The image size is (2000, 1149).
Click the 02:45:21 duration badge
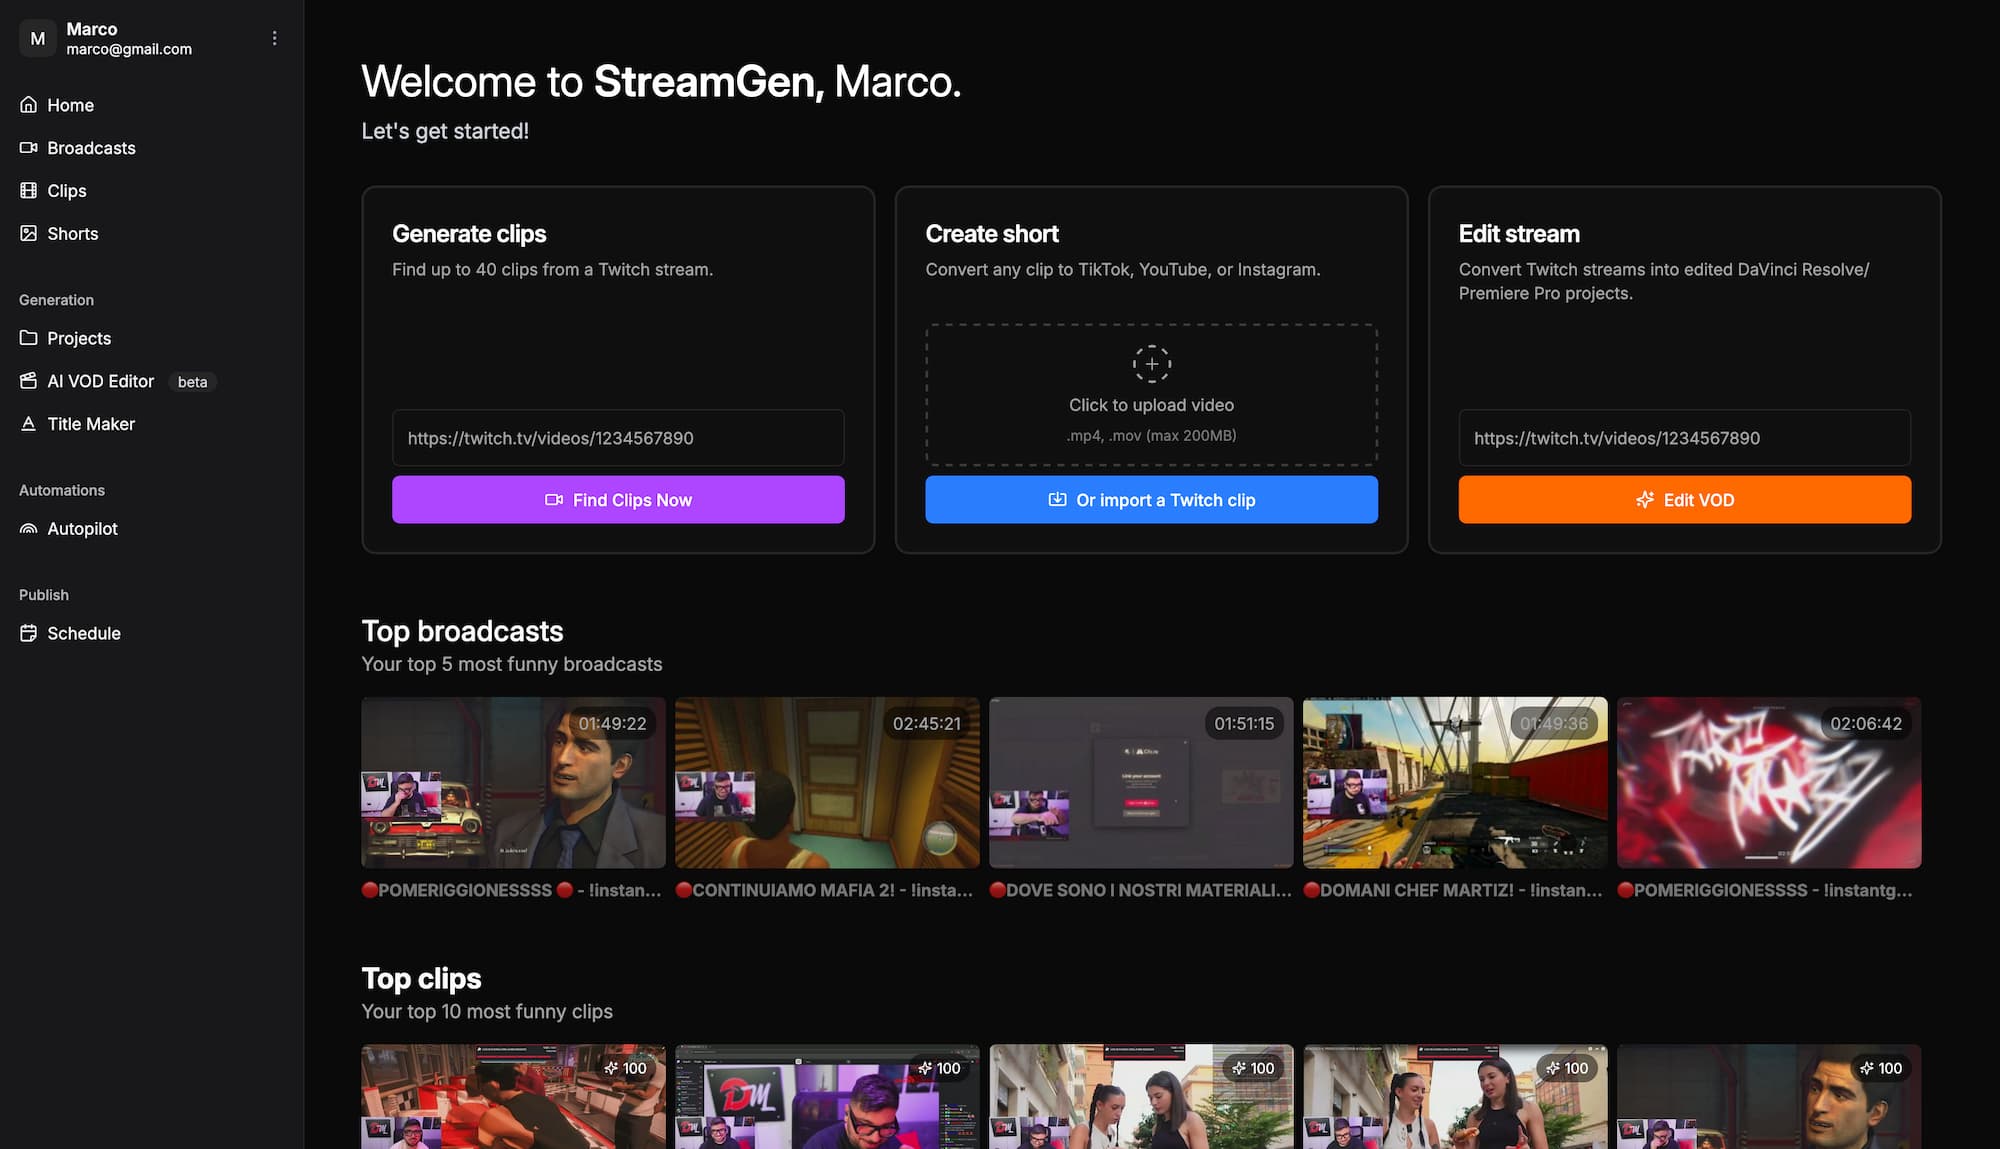(927, 723)
